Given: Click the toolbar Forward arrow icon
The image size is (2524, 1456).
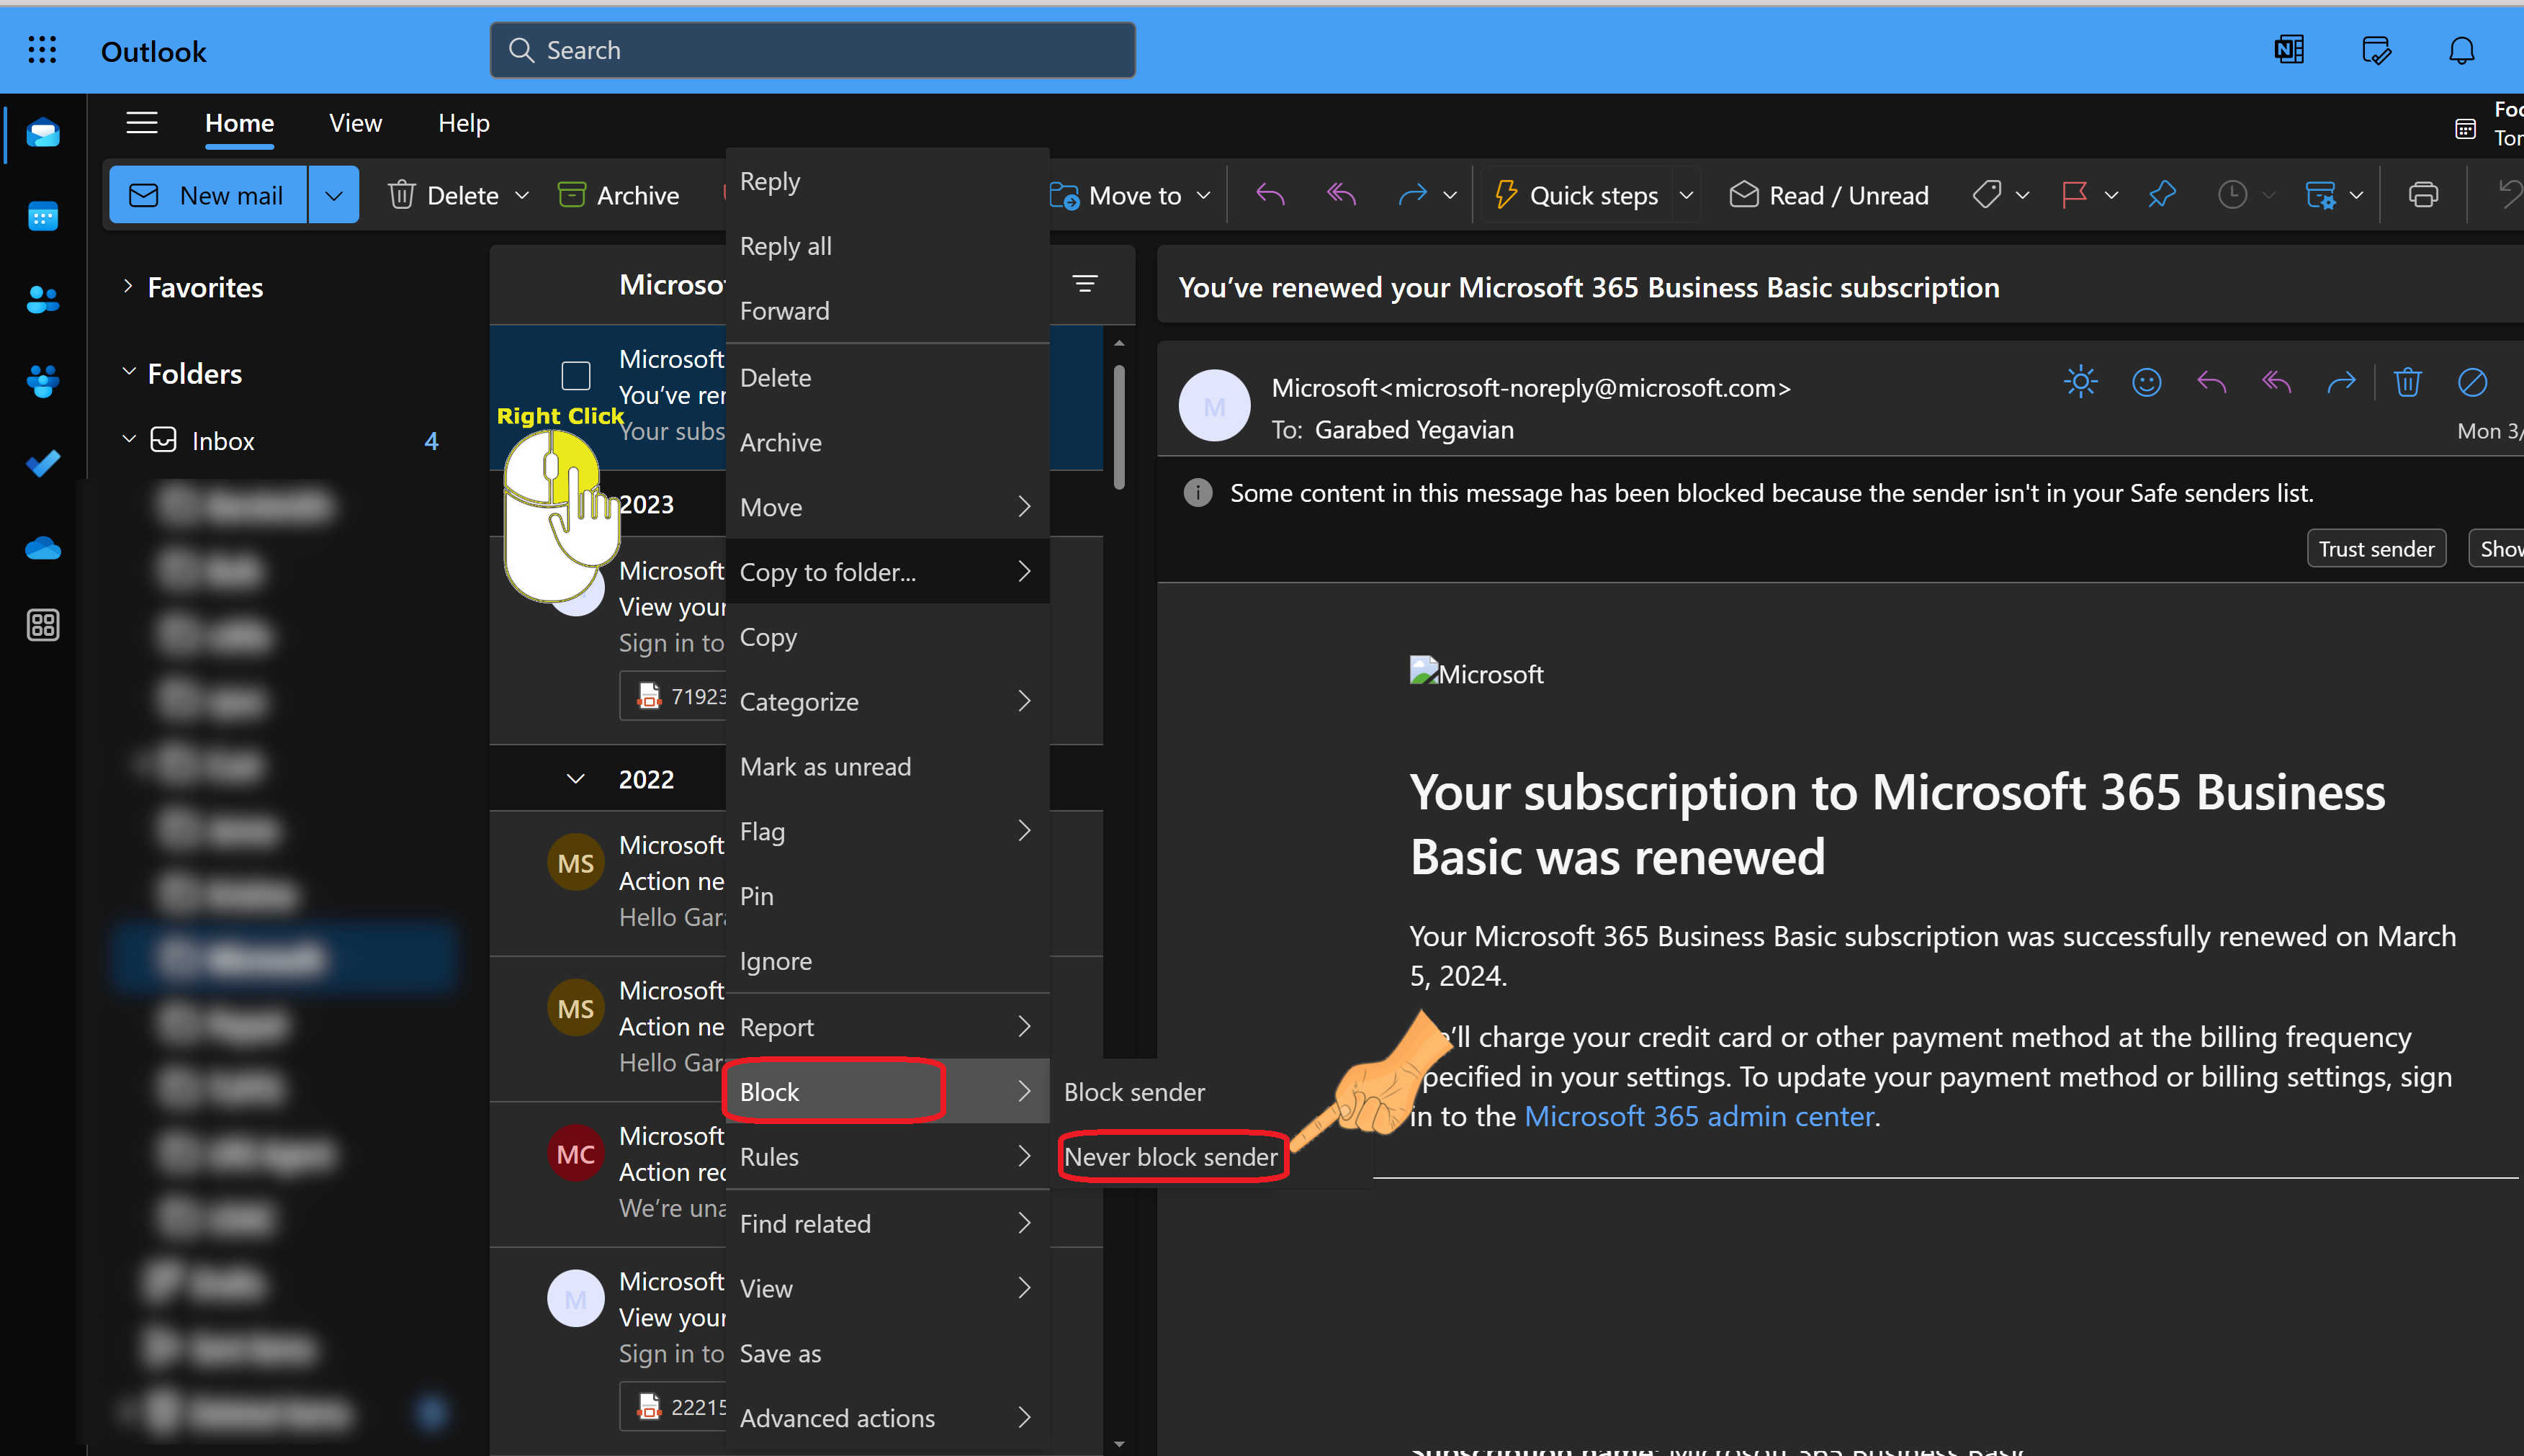Looking at the screenshot, I should (x=1412, y=195).
